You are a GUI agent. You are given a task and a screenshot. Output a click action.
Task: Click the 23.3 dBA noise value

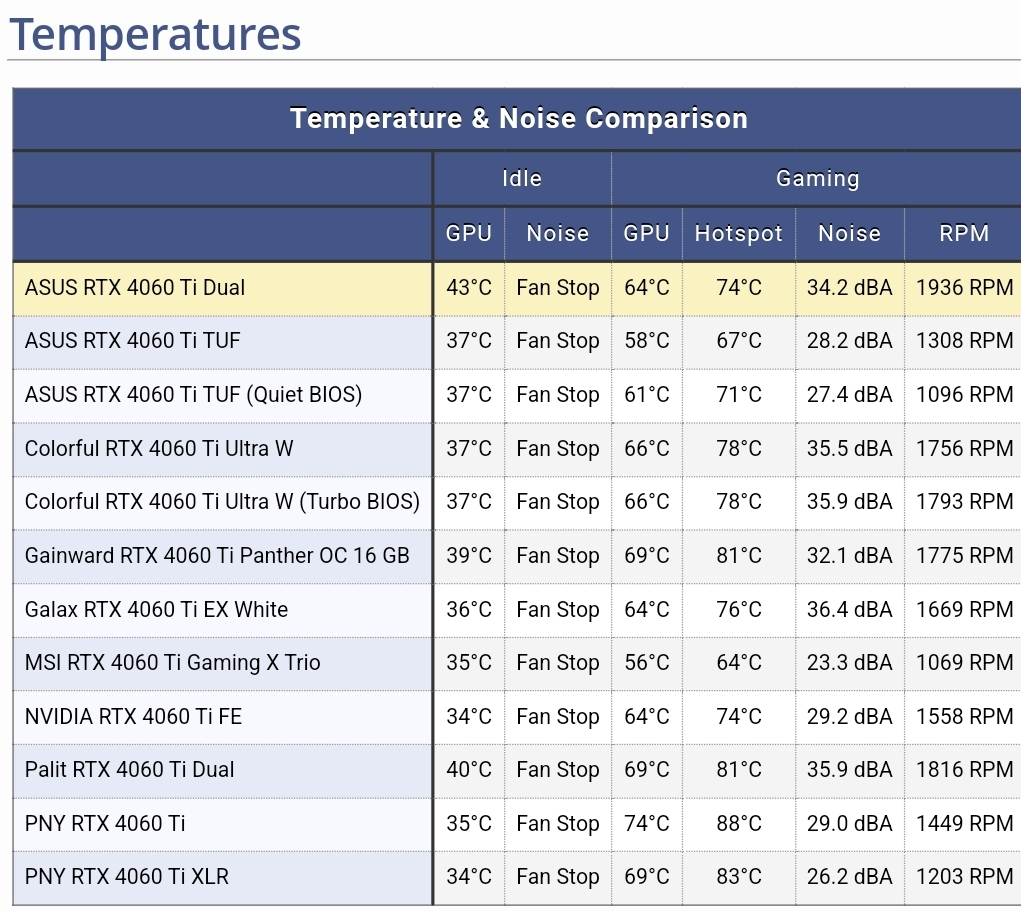click(849, 663)
